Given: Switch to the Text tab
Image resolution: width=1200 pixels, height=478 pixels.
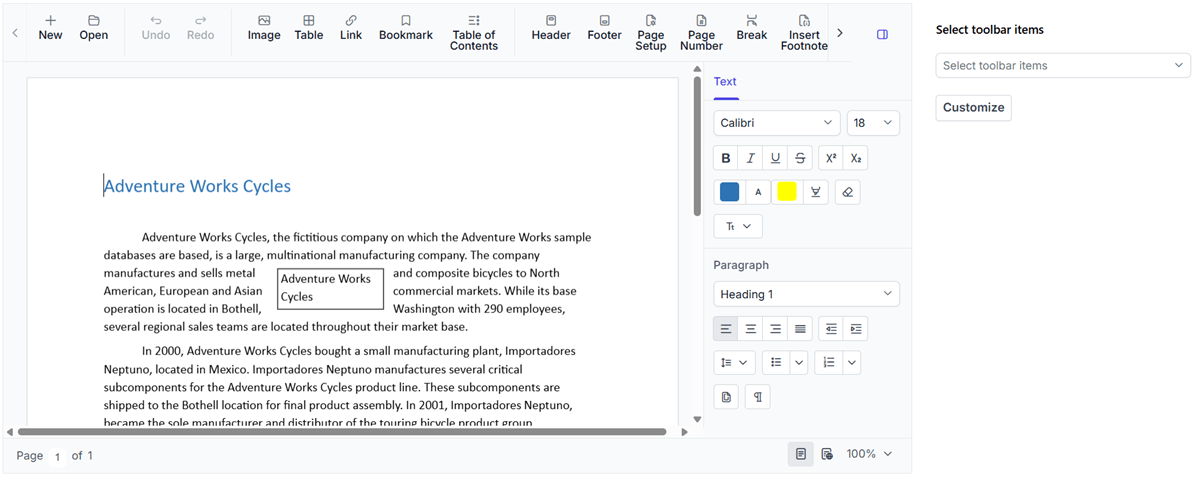Looking at the screenshot, I should [x=725, y=82].
